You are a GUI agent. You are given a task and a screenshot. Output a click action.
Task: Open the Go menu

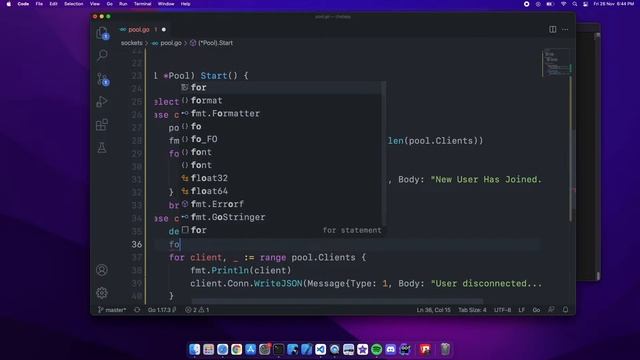[x=109, y=4]
